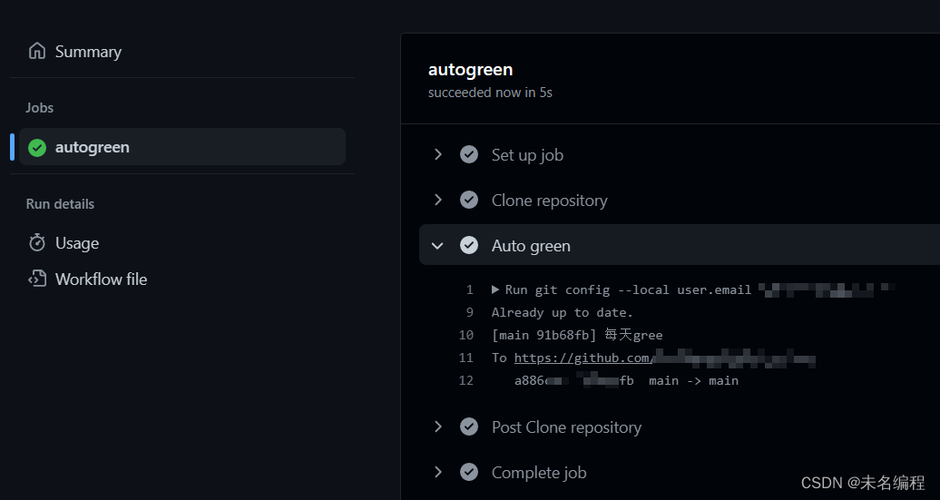Expand the Post Clone repository chevron

pyautogui.click(x=438, y=427)
